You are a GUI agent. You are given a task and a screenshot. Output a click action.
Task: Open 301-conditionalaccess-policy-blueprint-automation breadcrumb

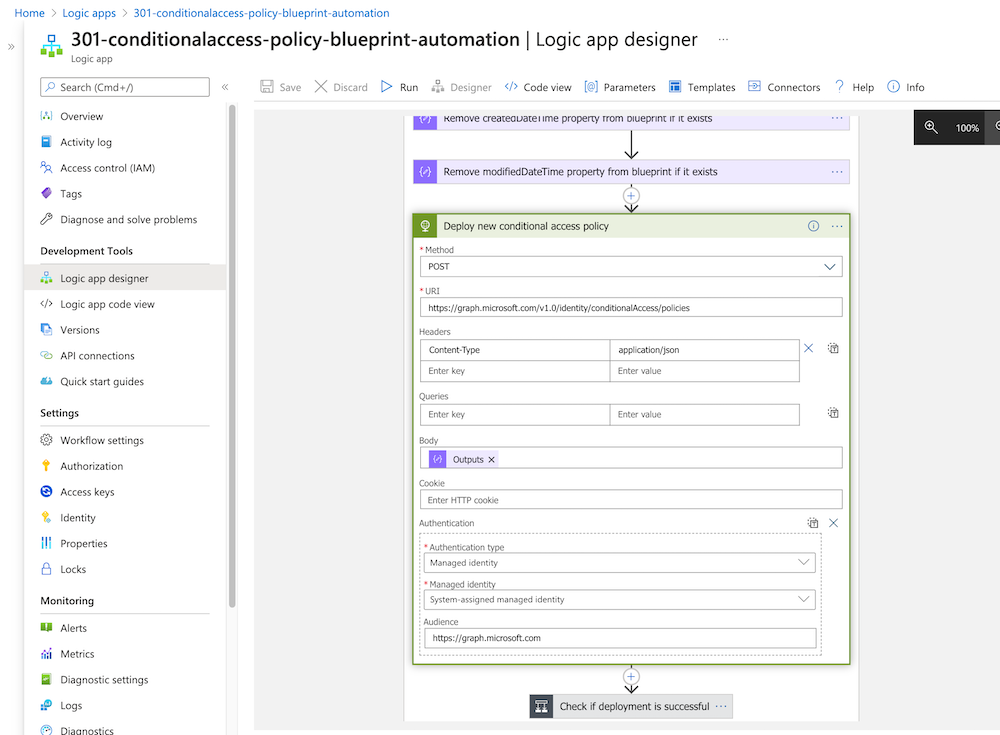pos(261,13)
